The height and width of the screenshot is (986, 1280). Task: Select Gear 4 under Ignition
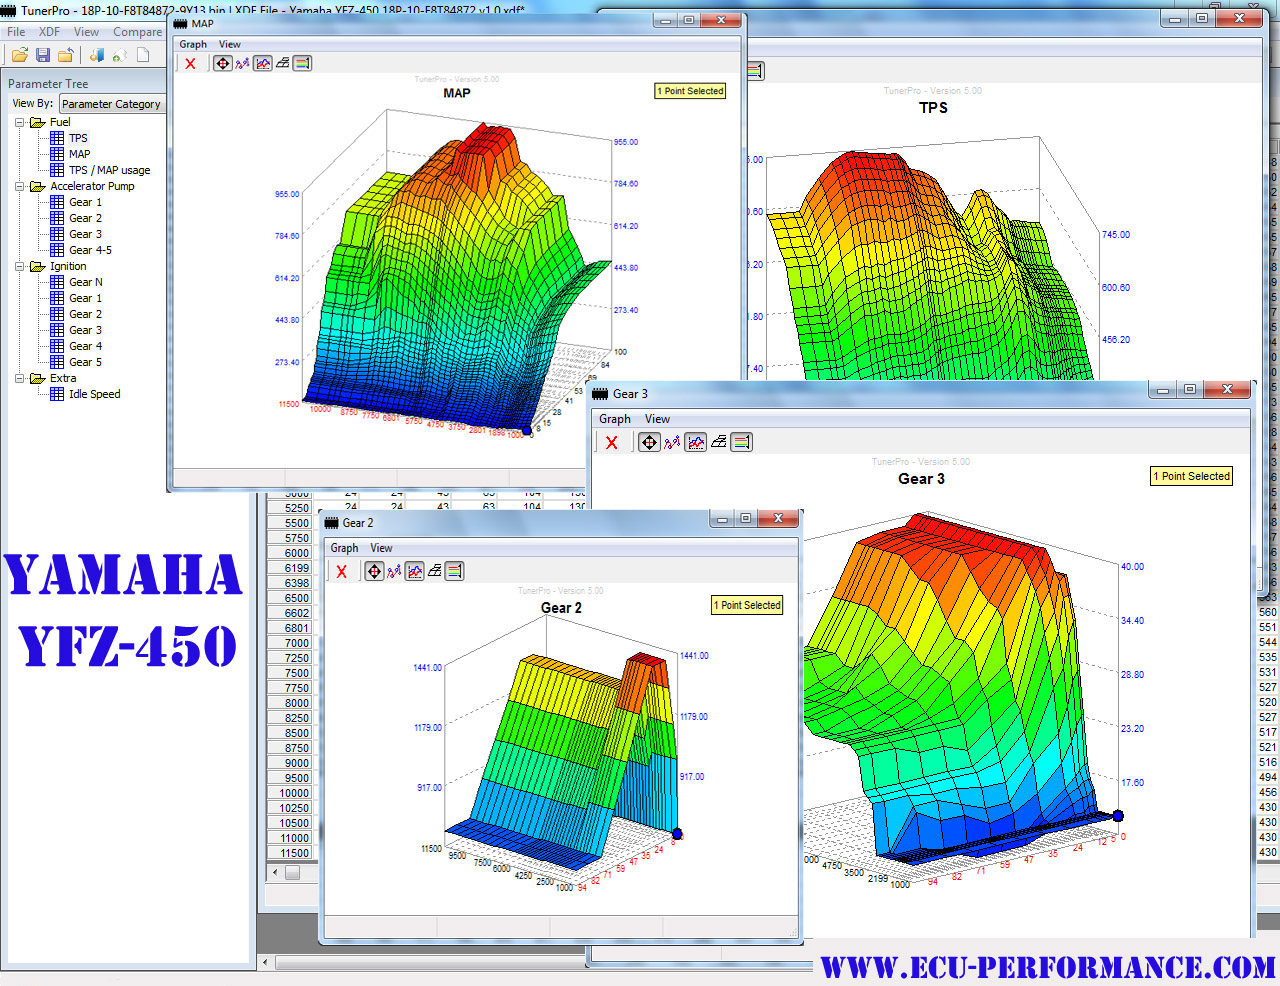click(85, 346)
